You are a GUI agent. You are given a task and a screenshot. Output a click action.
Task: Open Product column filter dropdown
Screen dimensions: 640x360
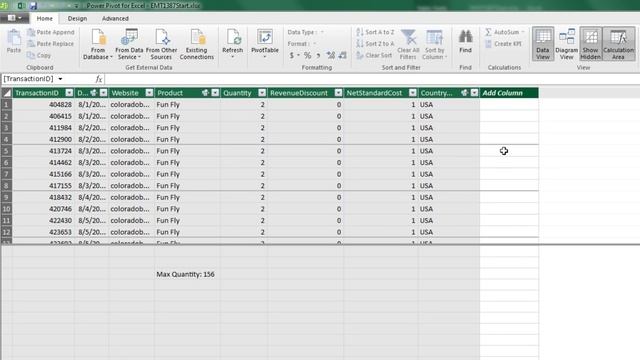coord(215,93)
